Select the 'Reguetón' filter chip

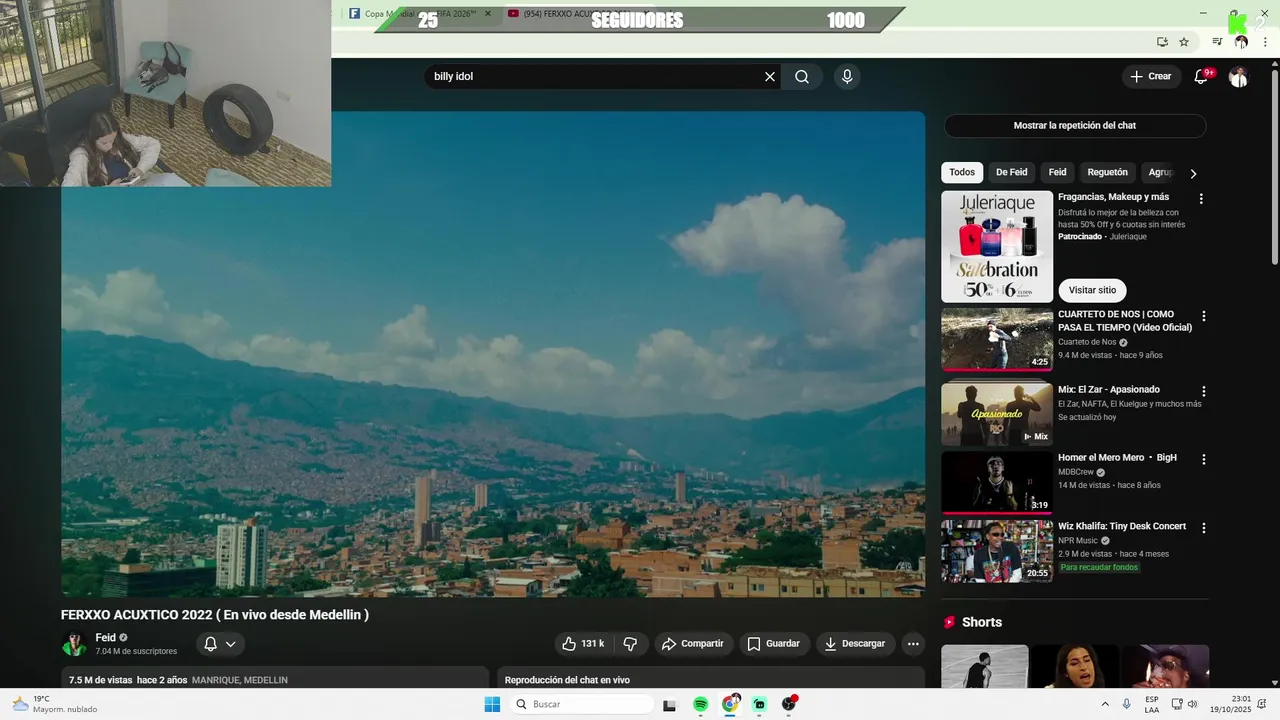pyautogui.click(x=1107, y=173)
